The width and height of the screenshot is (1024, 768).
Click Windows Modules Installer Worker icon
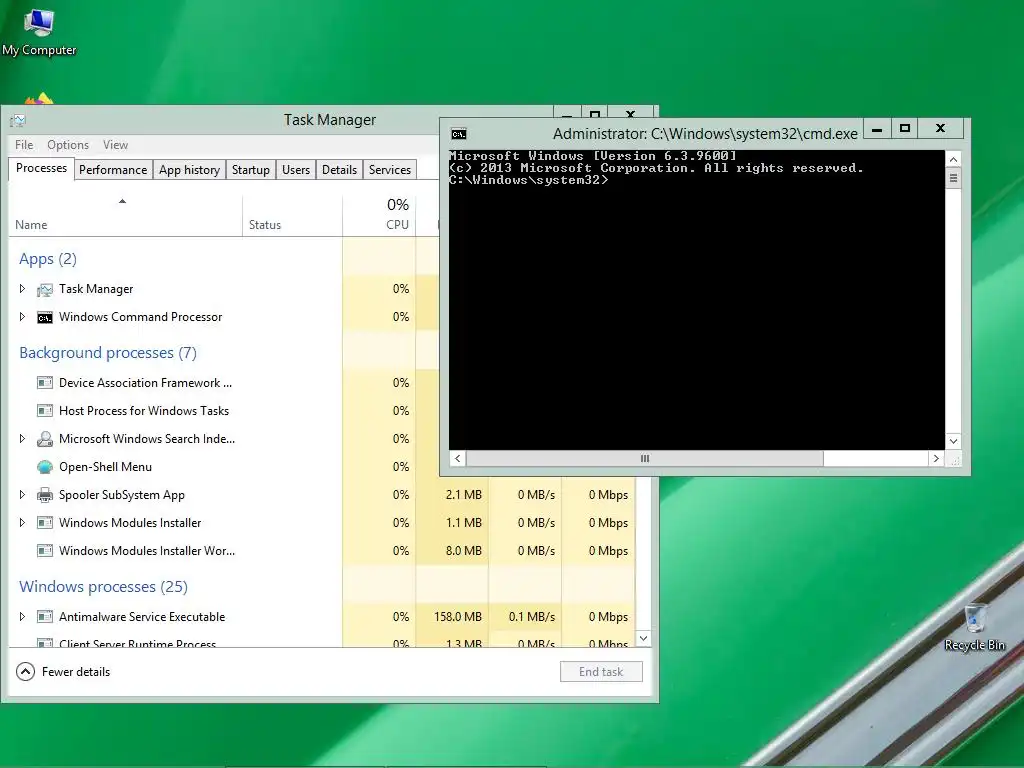tap(44, 551)
